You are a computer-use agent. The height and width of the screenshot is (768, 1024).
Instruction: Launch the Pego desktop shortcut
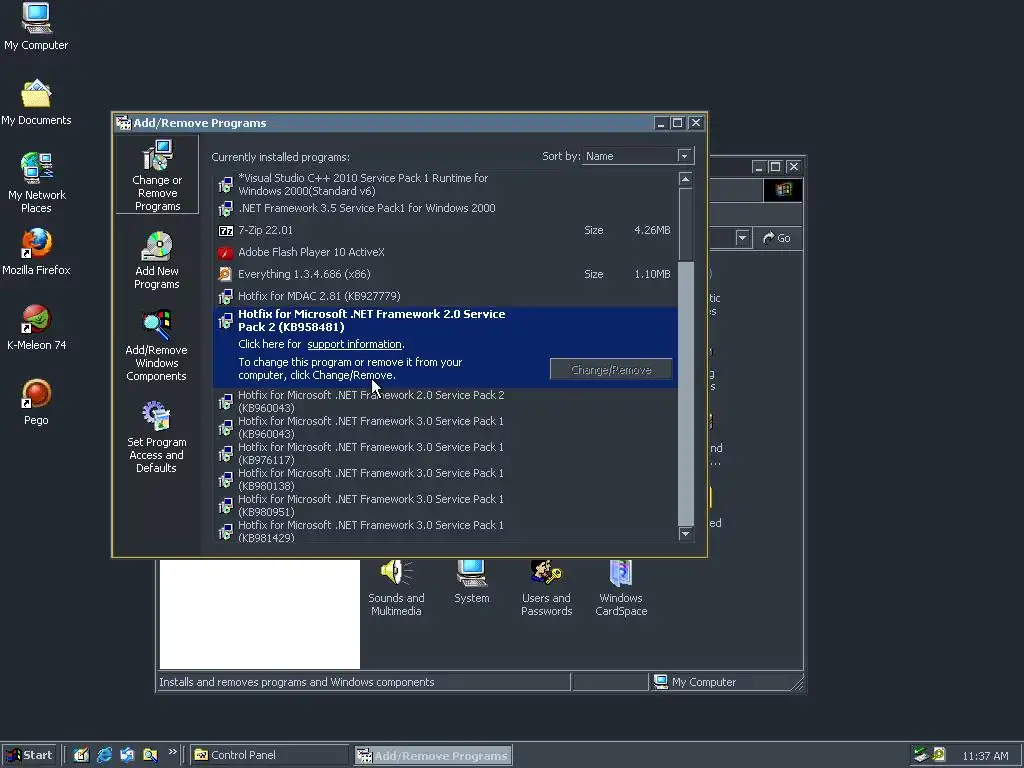[x=36, y=402]
